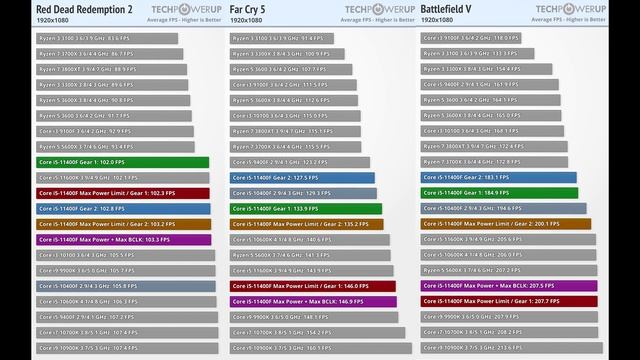Click the Core i5-10400F 194.6 FPS bar
Screen dimensions: 640x360
504,209
